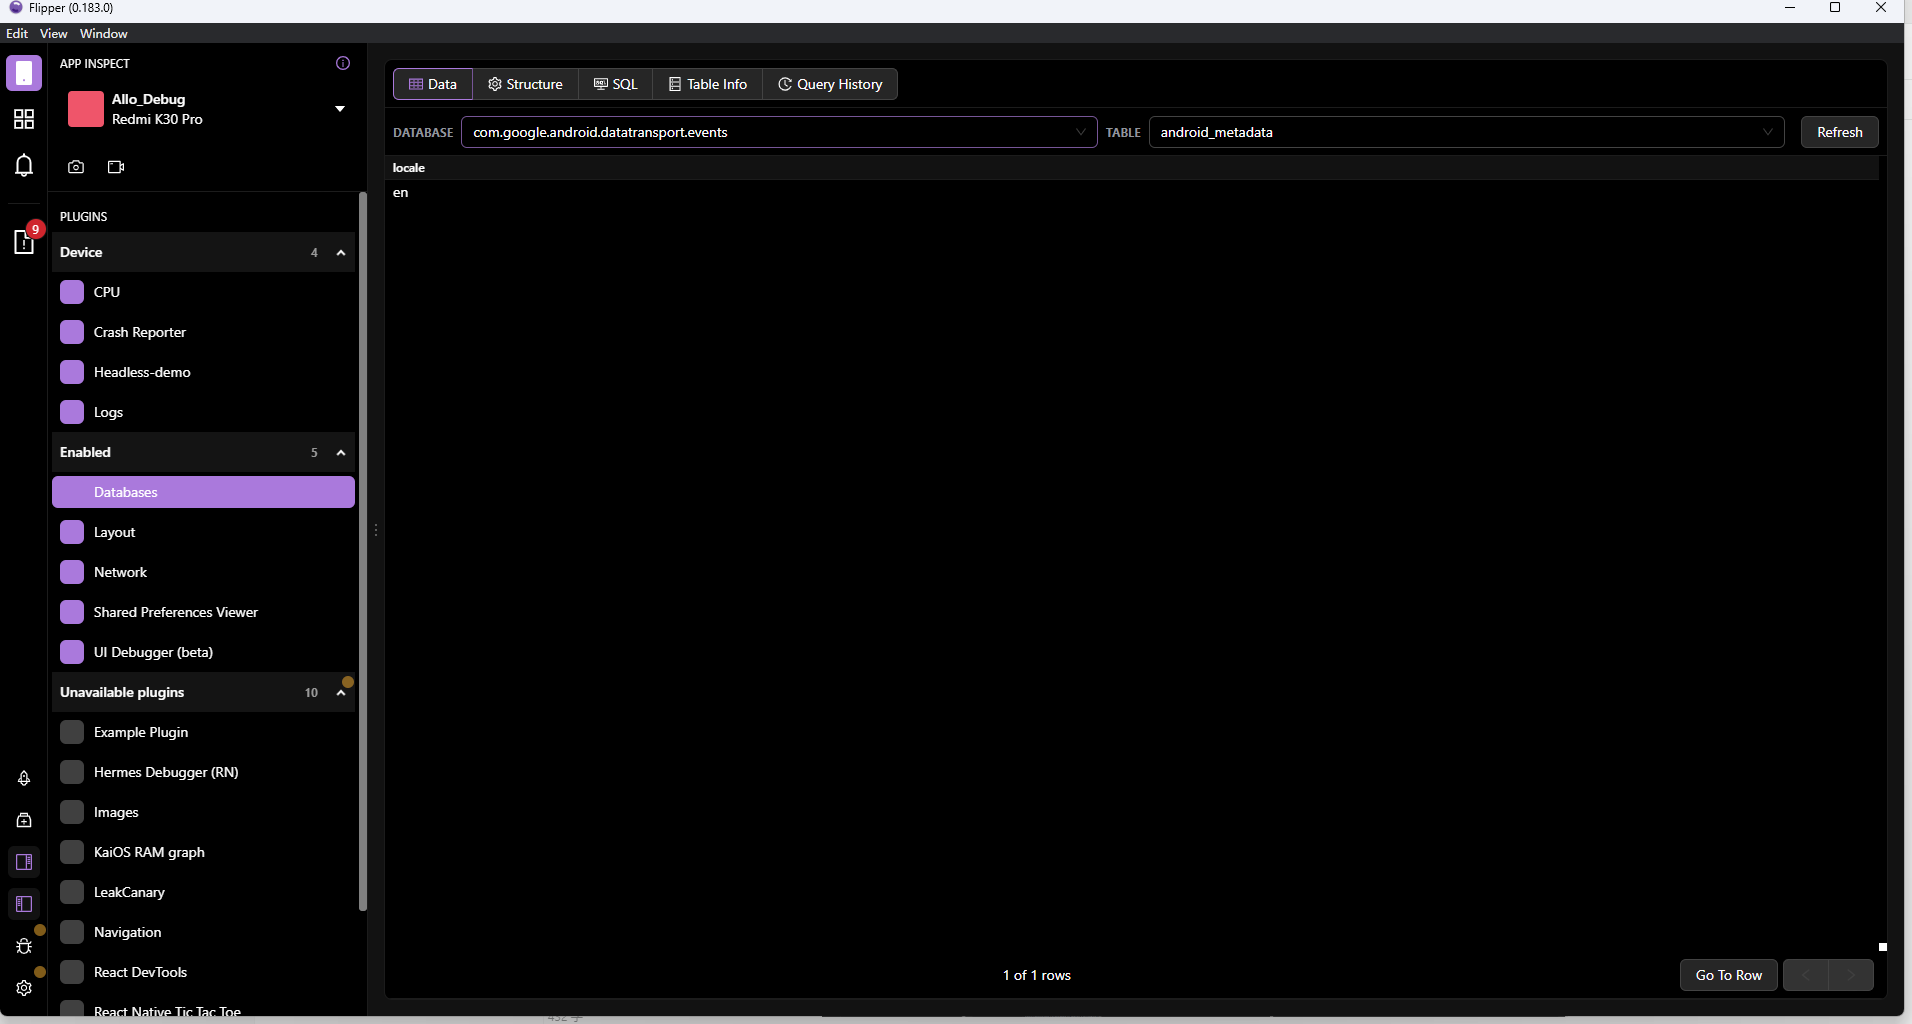Go to previous page of rows
1912x1024 pixels.
pos(1806,975)
